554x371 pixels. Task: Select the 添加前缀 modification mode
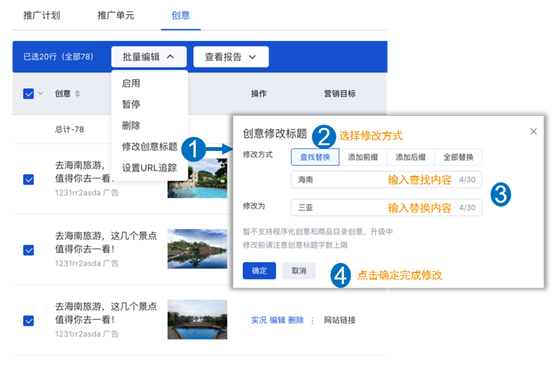363,157
